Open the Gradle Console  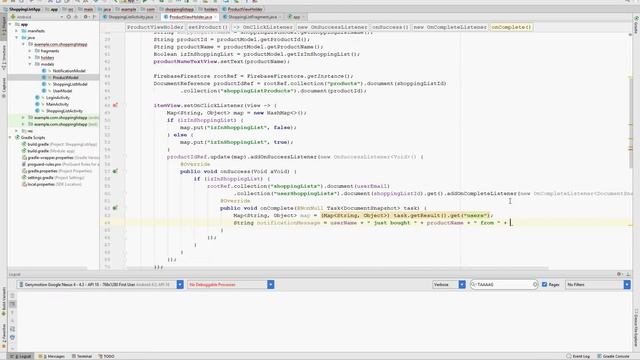point(613,356)
